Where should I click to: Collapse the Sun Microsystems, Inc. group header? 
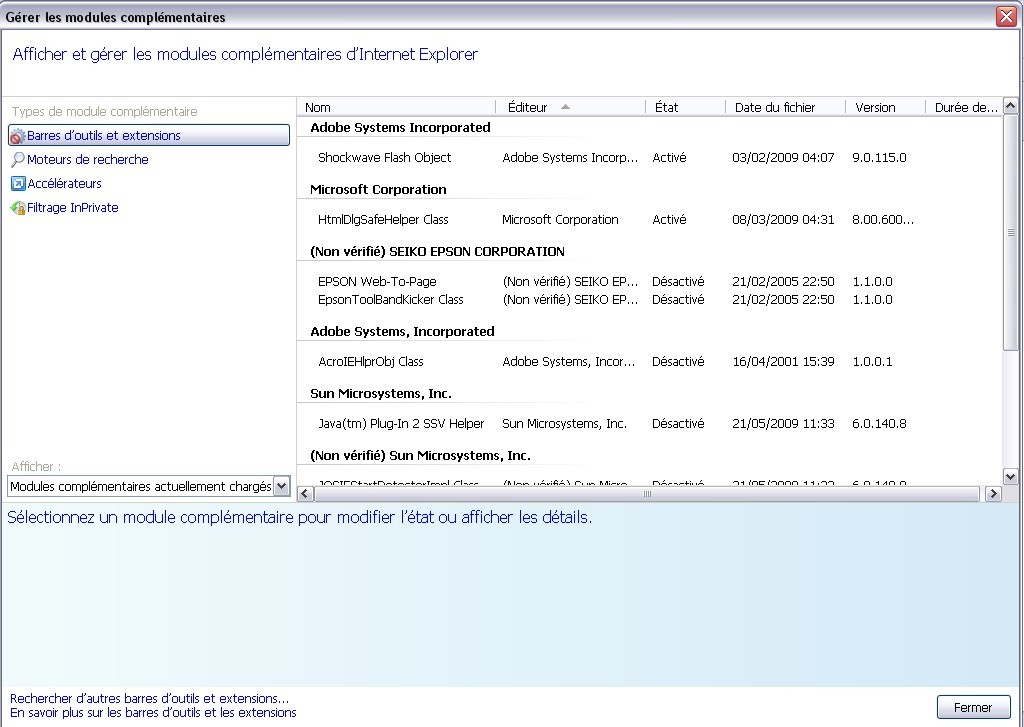pyautogui.click(x=381, y=393)
